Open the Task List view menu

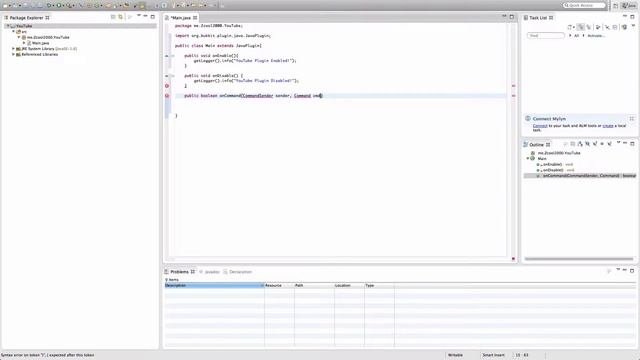[633, 26]
